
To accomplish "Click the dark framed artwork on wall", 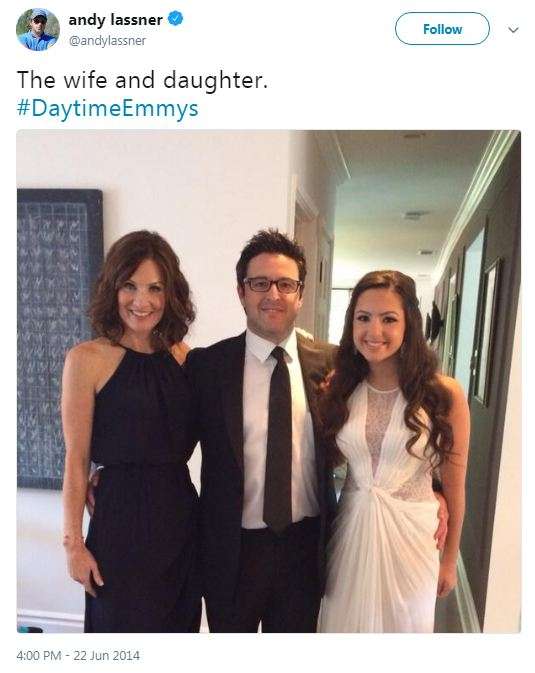I will tap(58, 339).
